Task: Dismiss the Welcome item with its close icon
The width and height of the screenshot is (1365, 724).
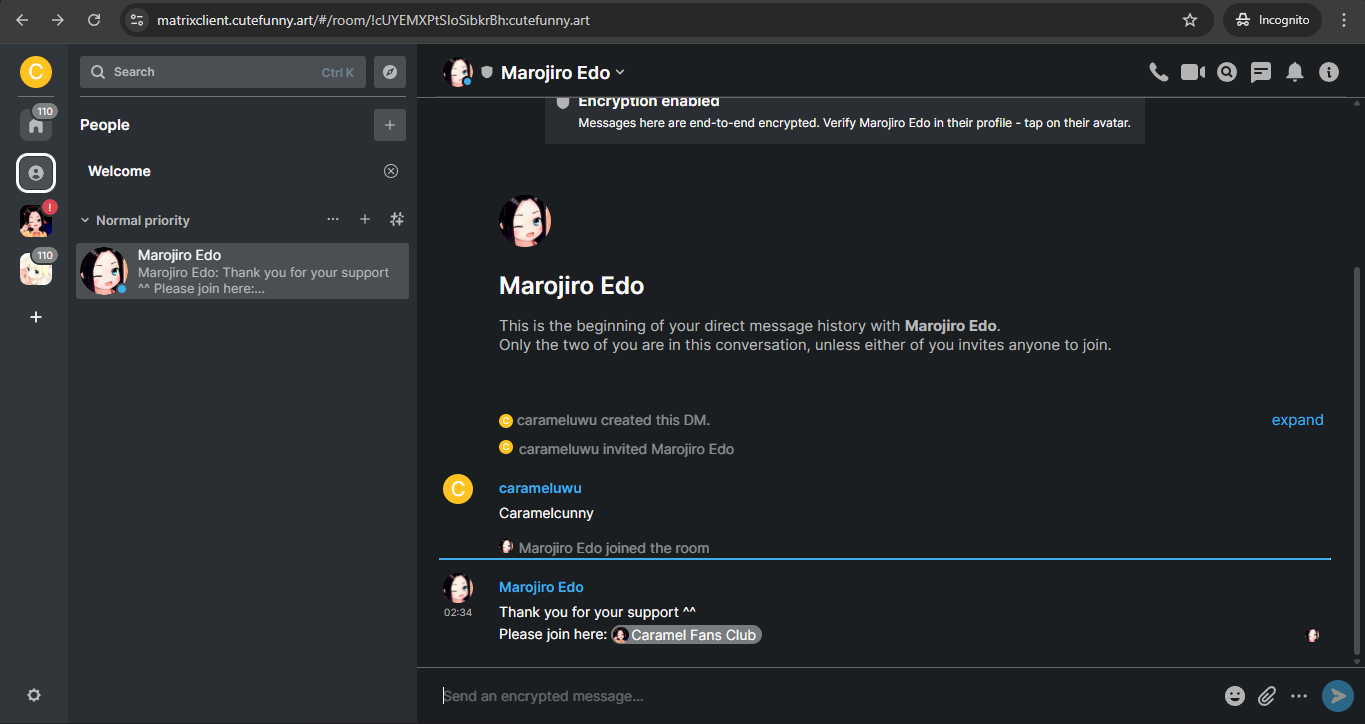Action: point(391,171)
